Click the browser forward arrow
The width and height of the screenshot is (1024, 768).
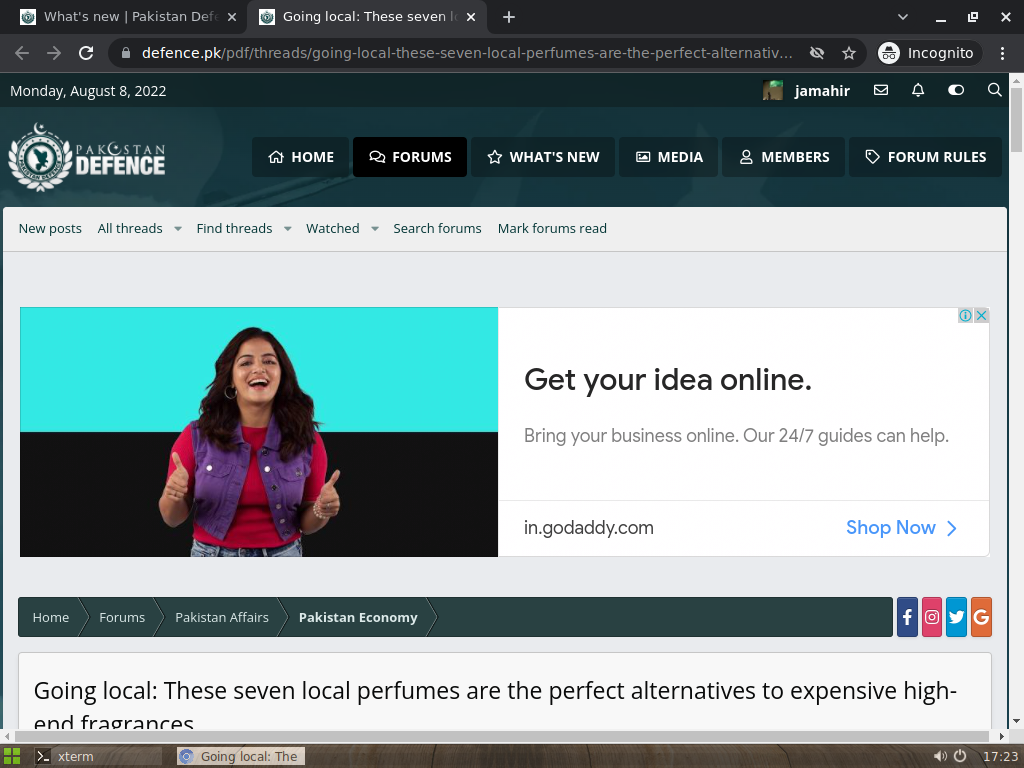pos(54,53)
